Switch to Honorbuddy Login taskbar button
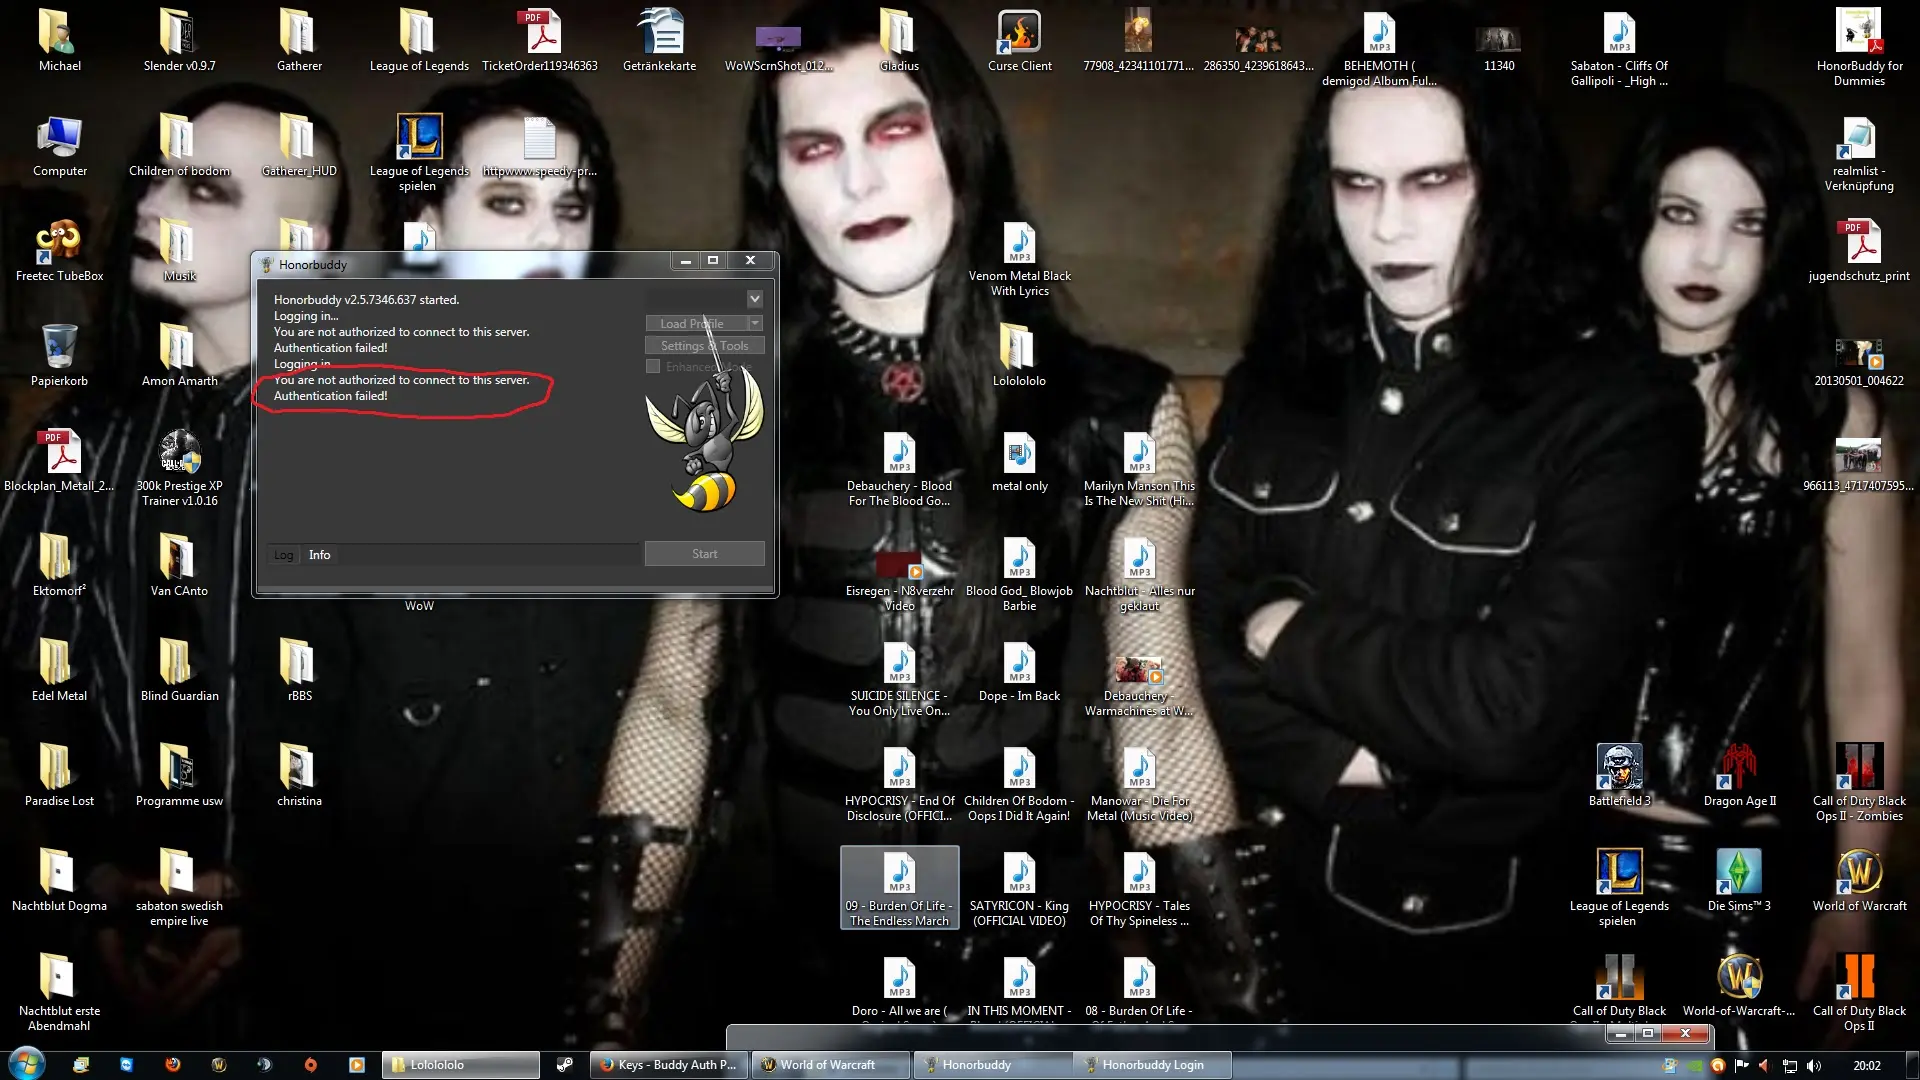Viewport: 1920px width, 1080px height. [1151, 1065]
